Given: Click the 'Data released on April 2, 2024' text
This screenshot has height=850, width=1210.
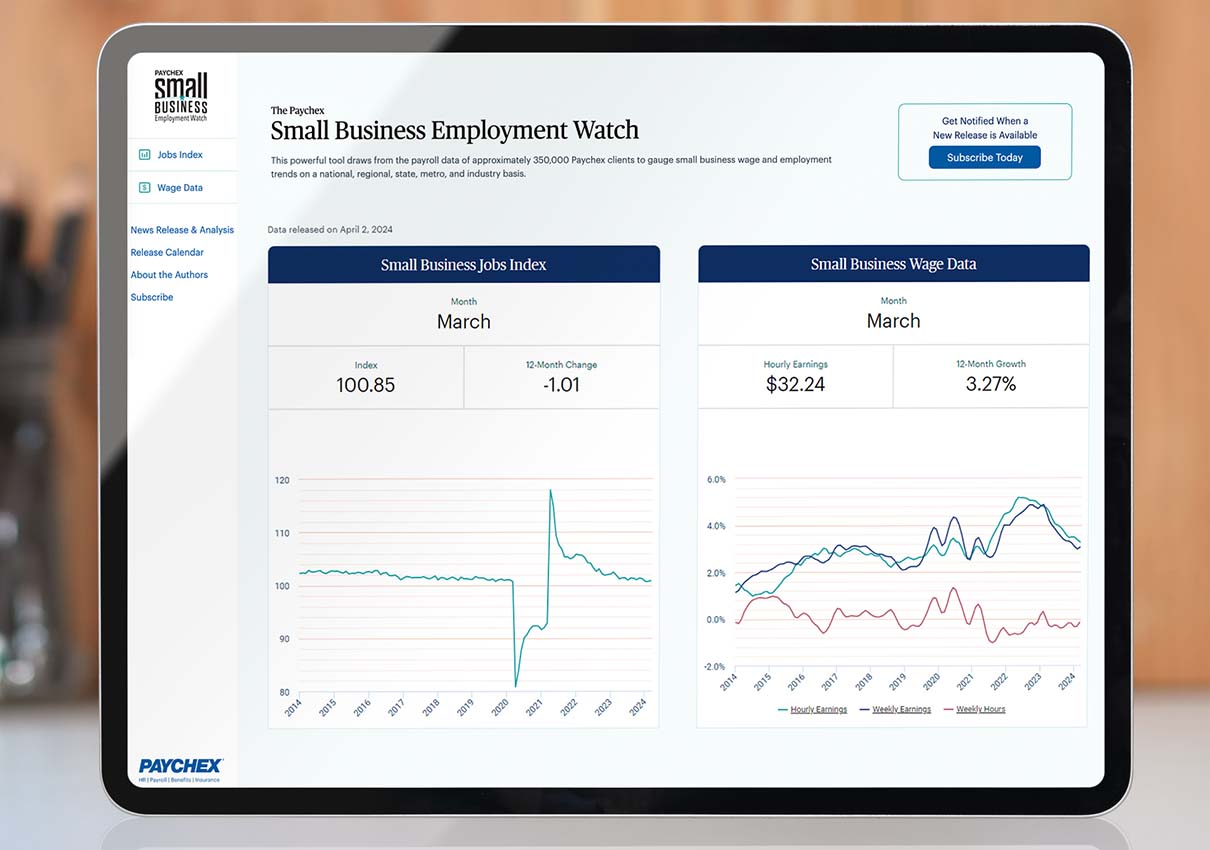Looking at the screenshot, I should pos(330,230).
